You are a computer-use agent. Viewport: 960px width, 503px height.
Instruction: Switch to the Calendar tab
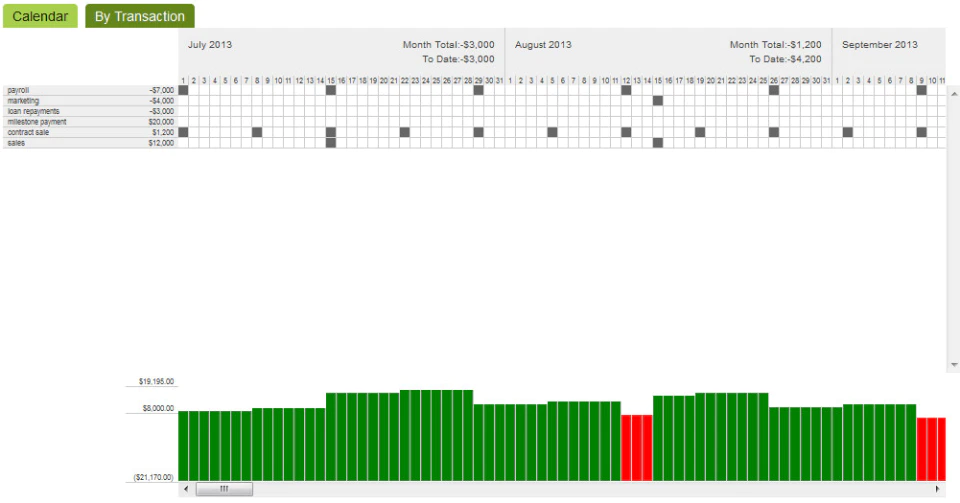tap(40, 16)
